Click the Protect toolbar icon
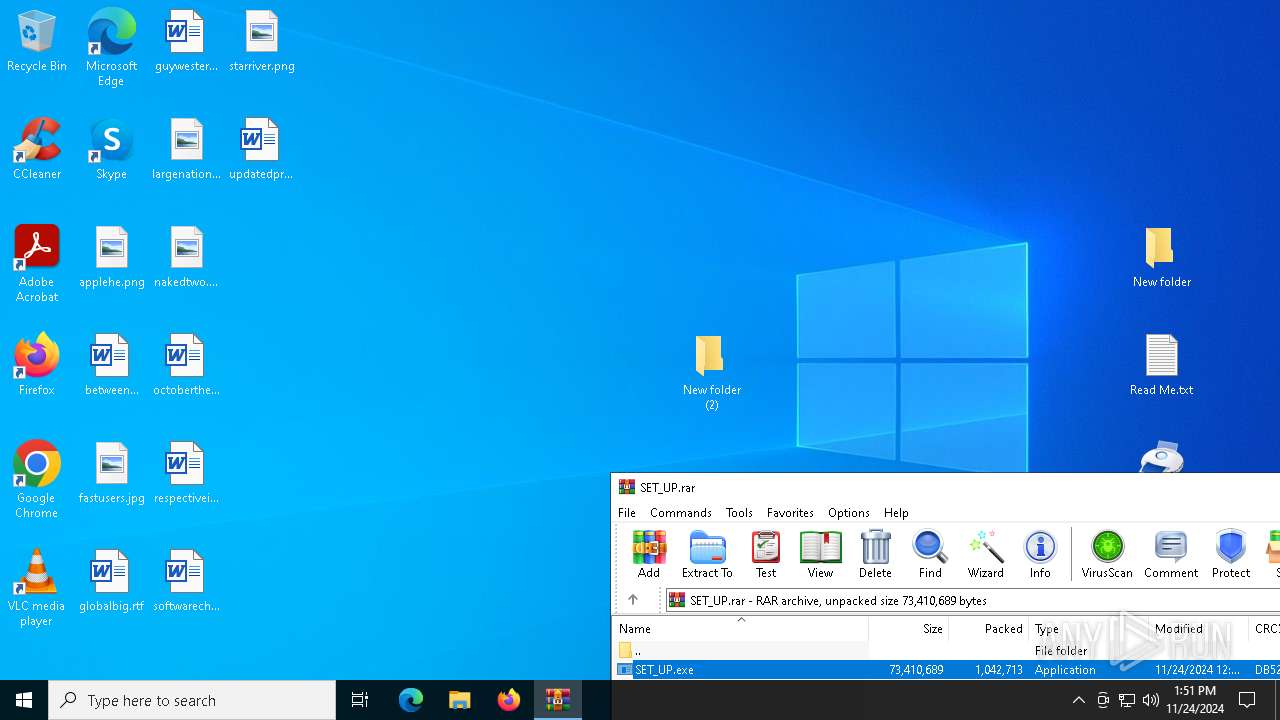Viewport: 1280px width, 720px height. 1231,554
